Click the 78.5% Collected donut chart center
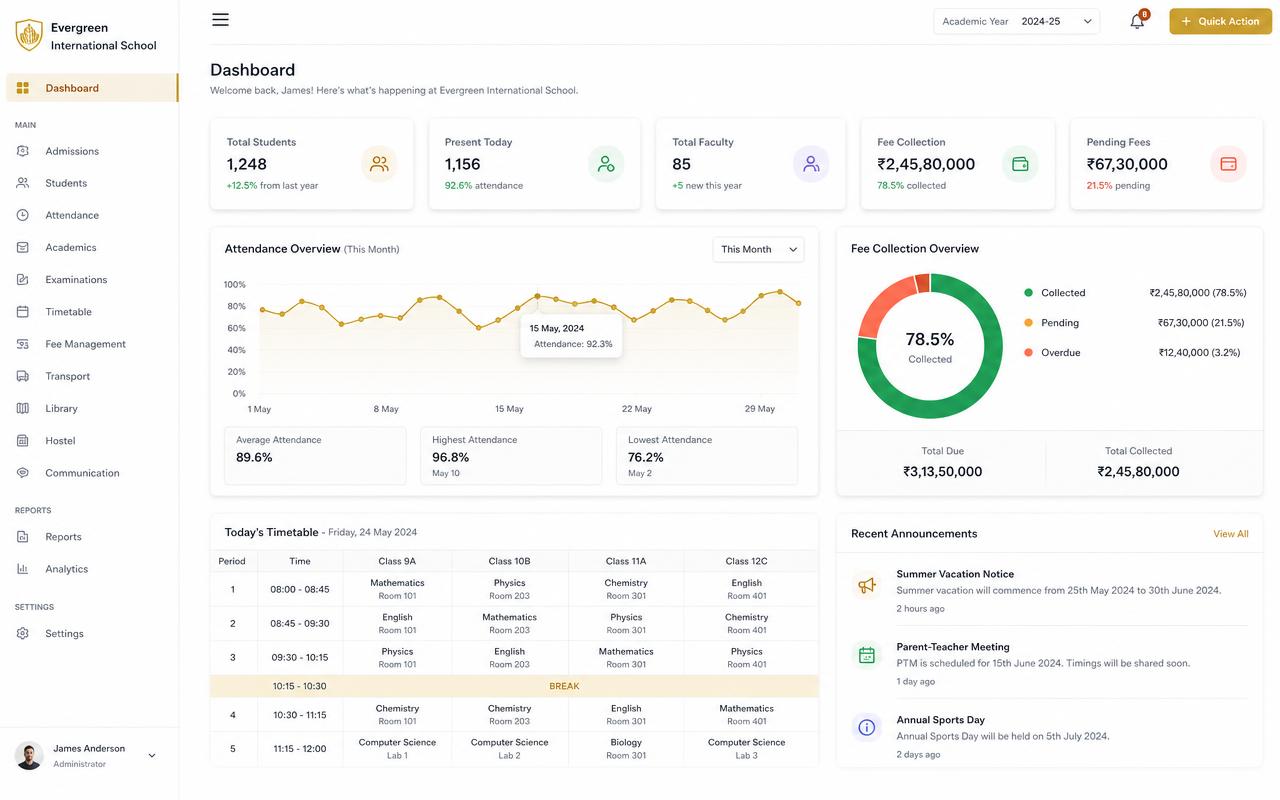1280x800 pixels. pyautogui.click(x=930, y=346)
